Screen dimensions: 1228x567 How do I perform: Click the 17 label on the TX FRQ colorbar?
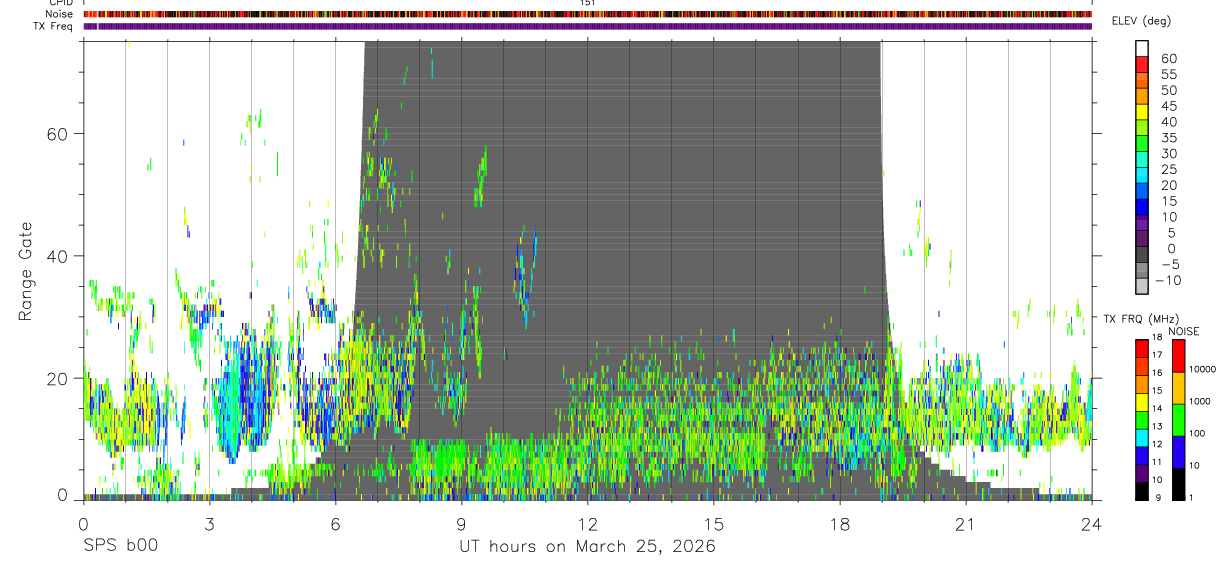(1157, 355)
